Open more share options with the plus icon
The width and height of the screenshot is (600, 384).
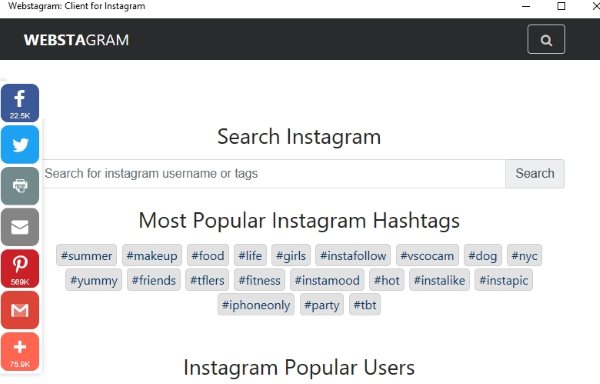[x=20, y=351]
